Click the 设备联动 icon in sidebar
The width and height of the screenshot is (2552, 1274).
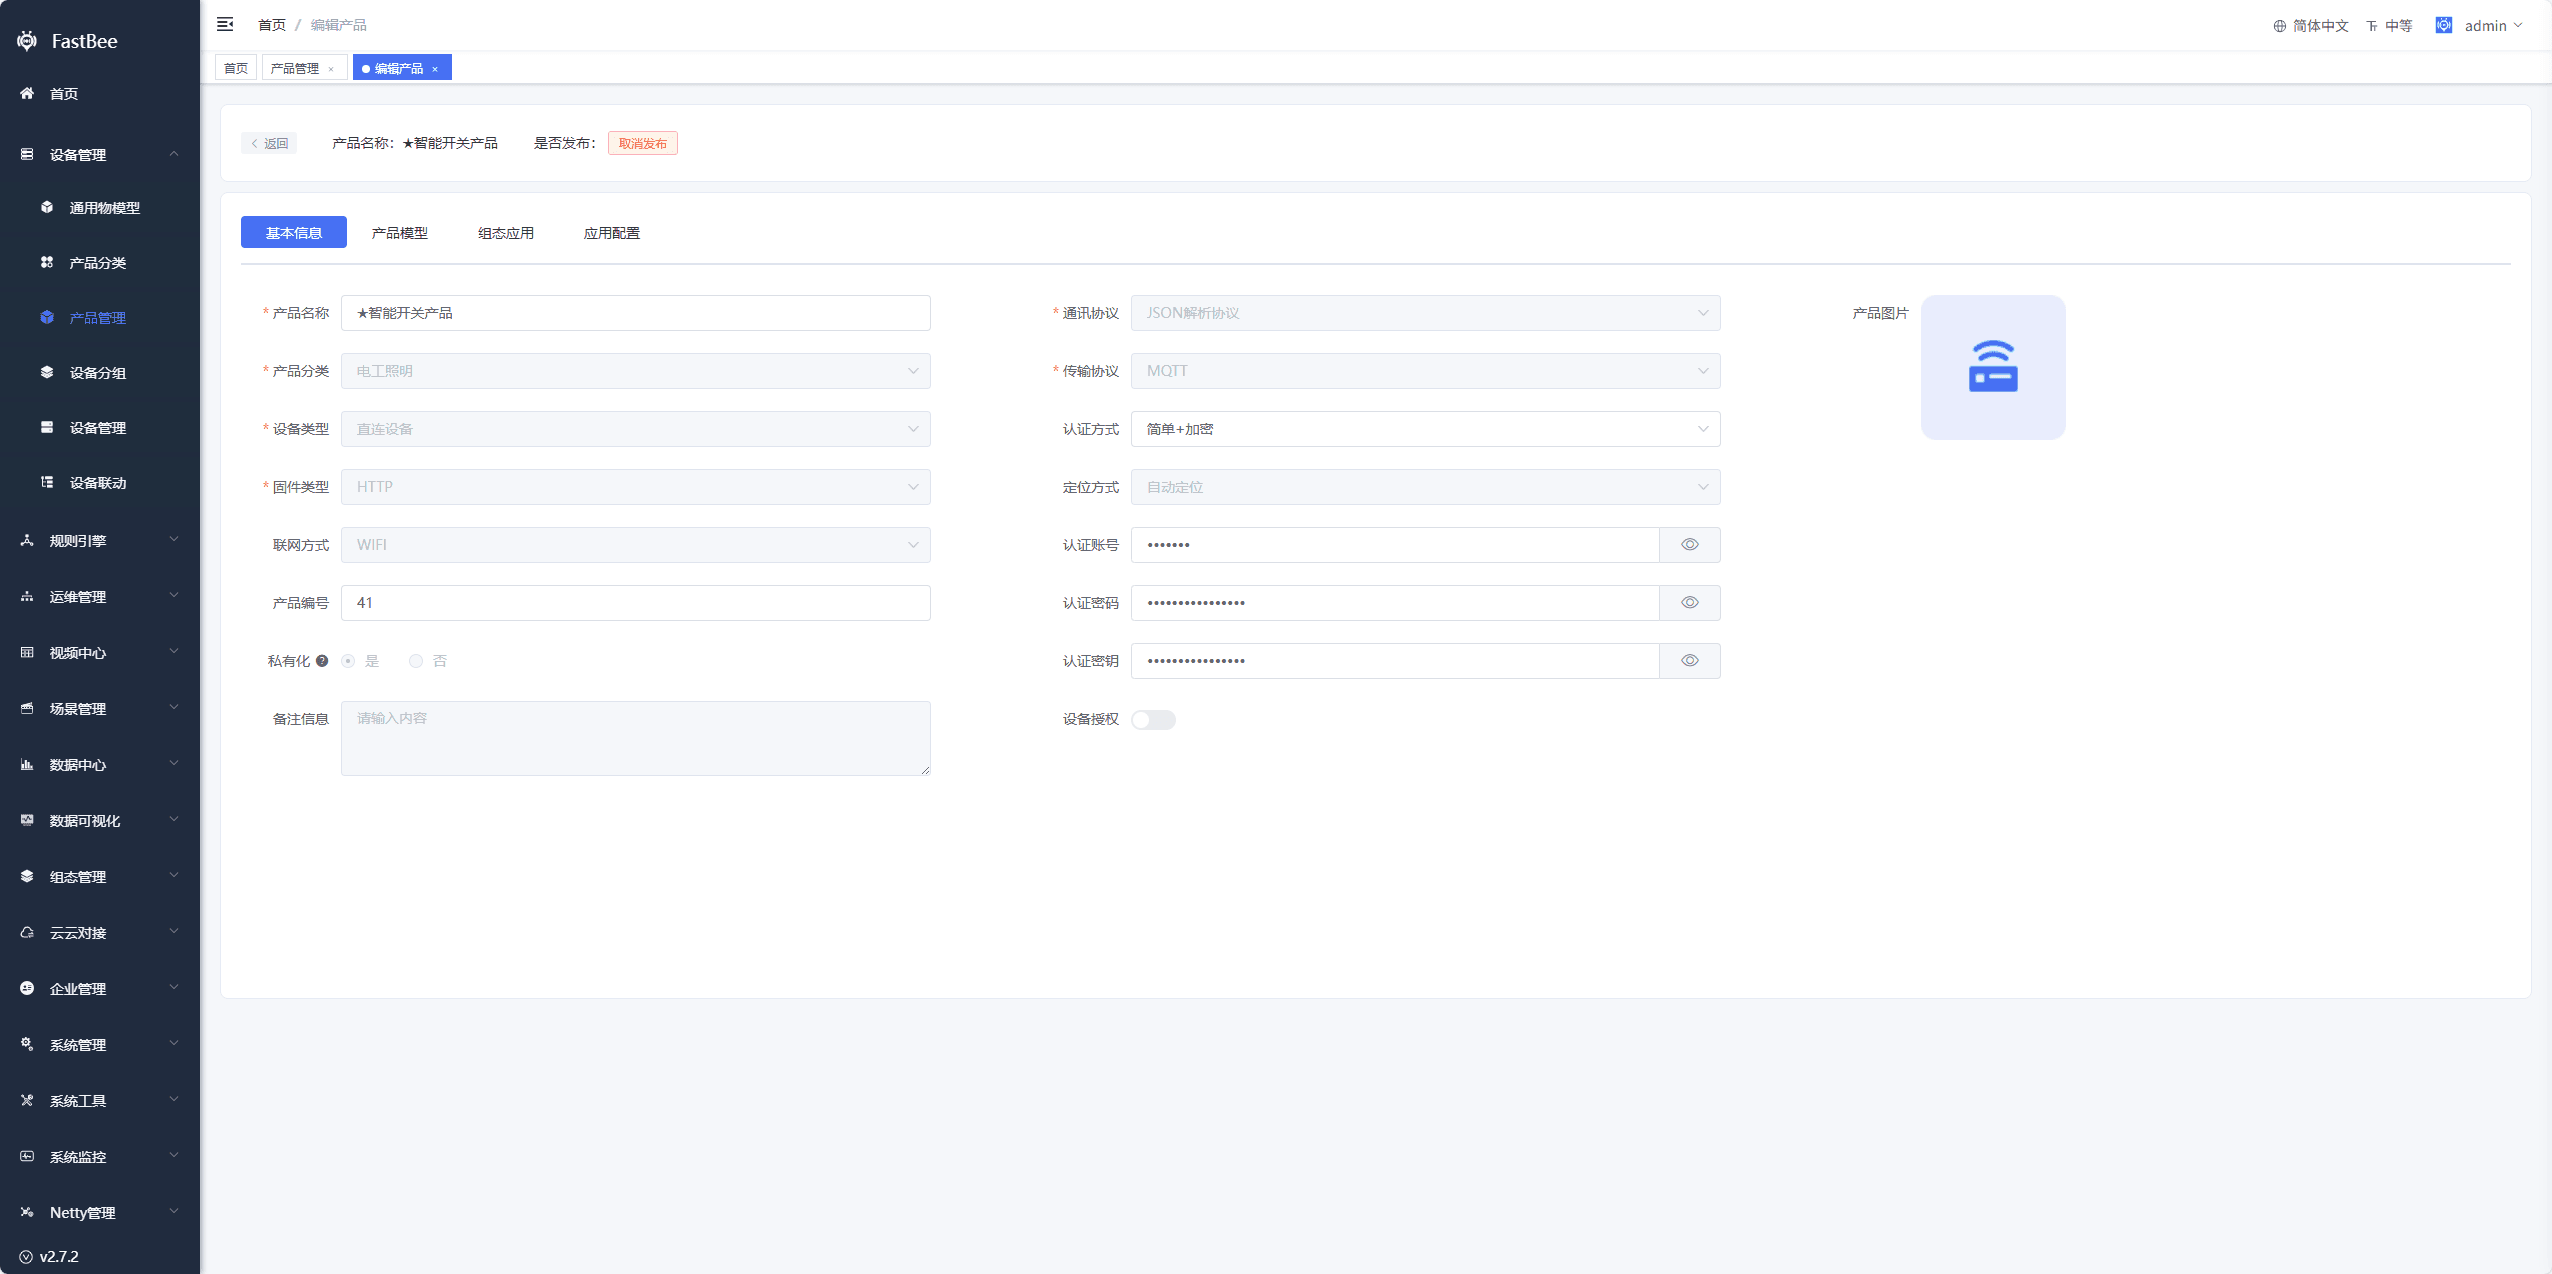pyautogui.click(x=47, y=482)
